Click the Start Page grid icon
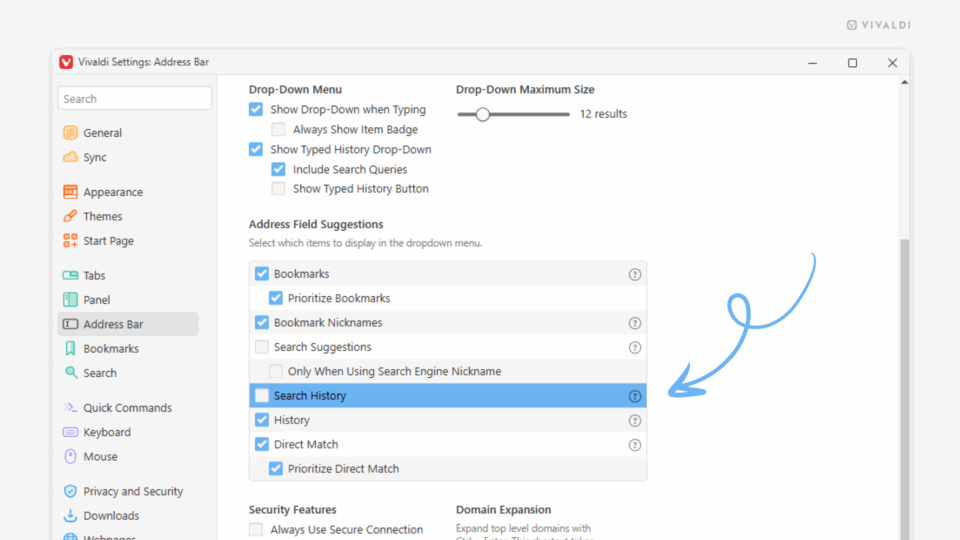The image size is (960, 540). (x=70, y=241)
